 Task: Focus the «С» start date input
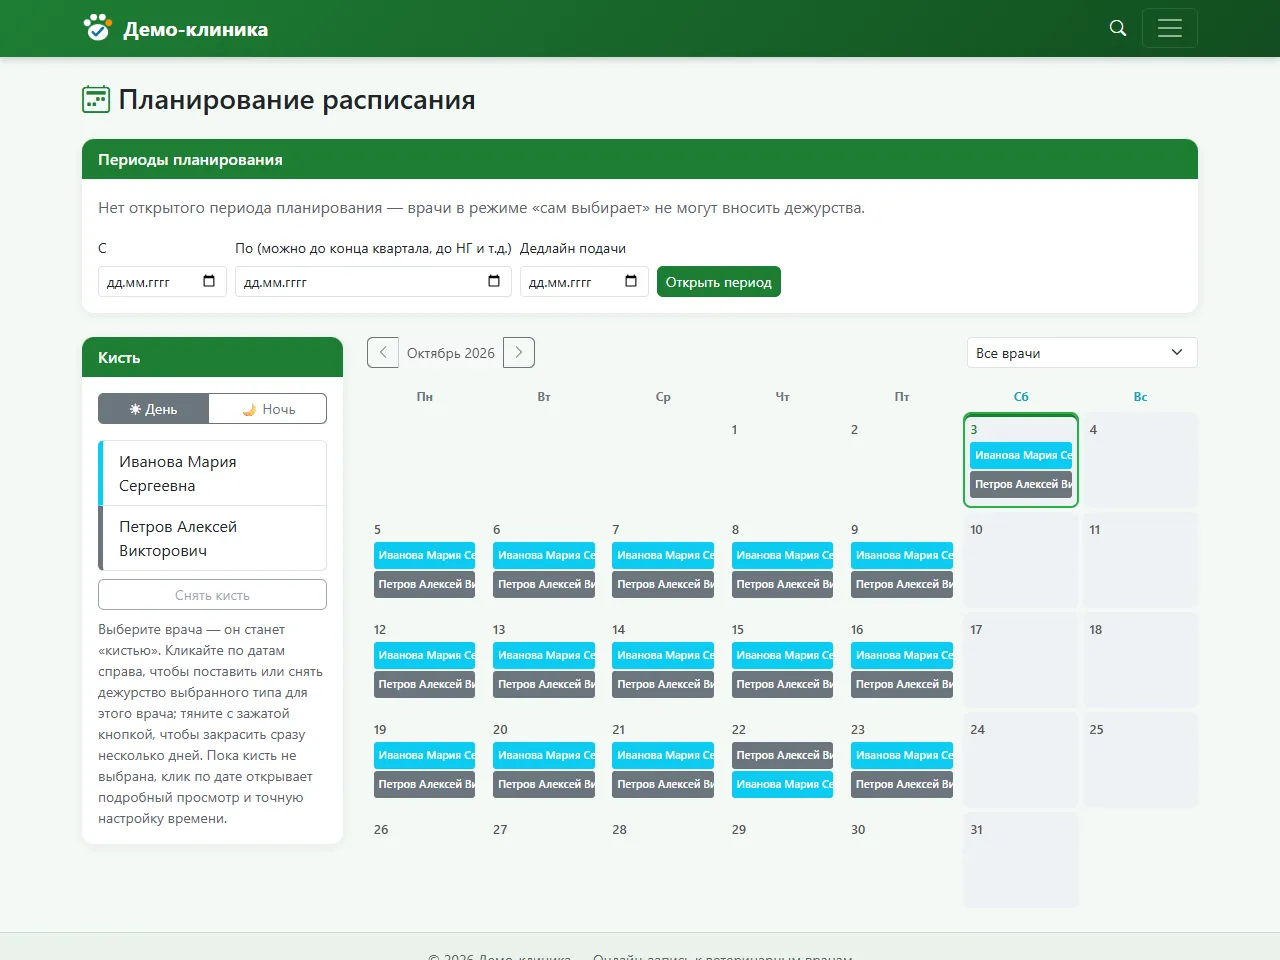click(162, 282)
